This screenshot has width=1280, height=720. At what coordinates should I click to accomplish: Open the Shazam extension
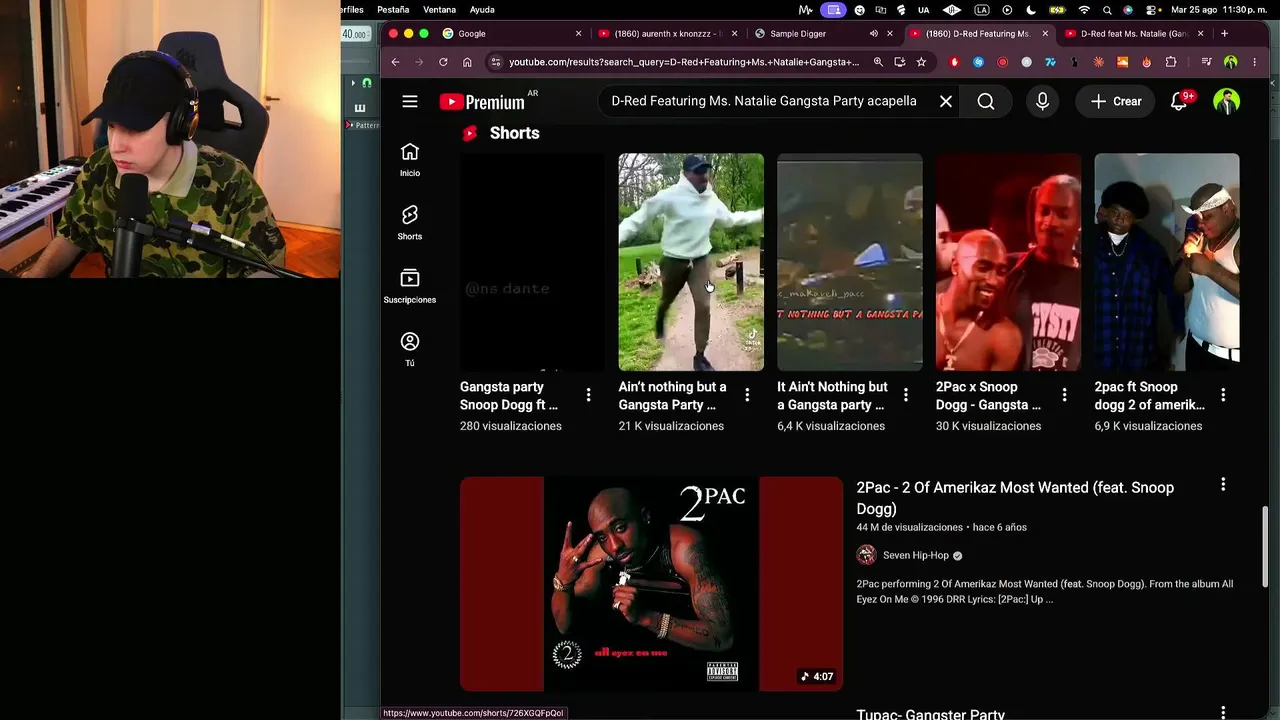(978, 62)
